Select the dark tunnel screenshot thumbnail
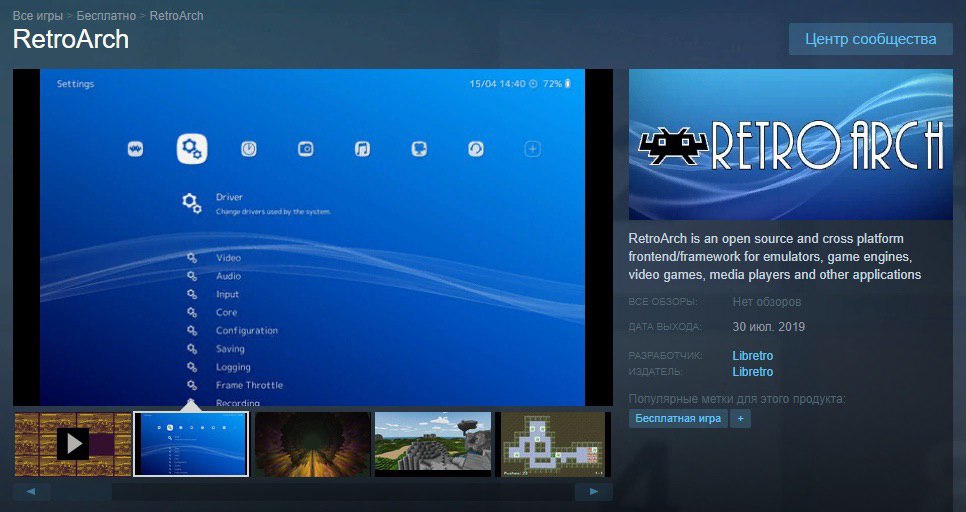This screenshot has width=966, height=512. (x=312, y=444)
